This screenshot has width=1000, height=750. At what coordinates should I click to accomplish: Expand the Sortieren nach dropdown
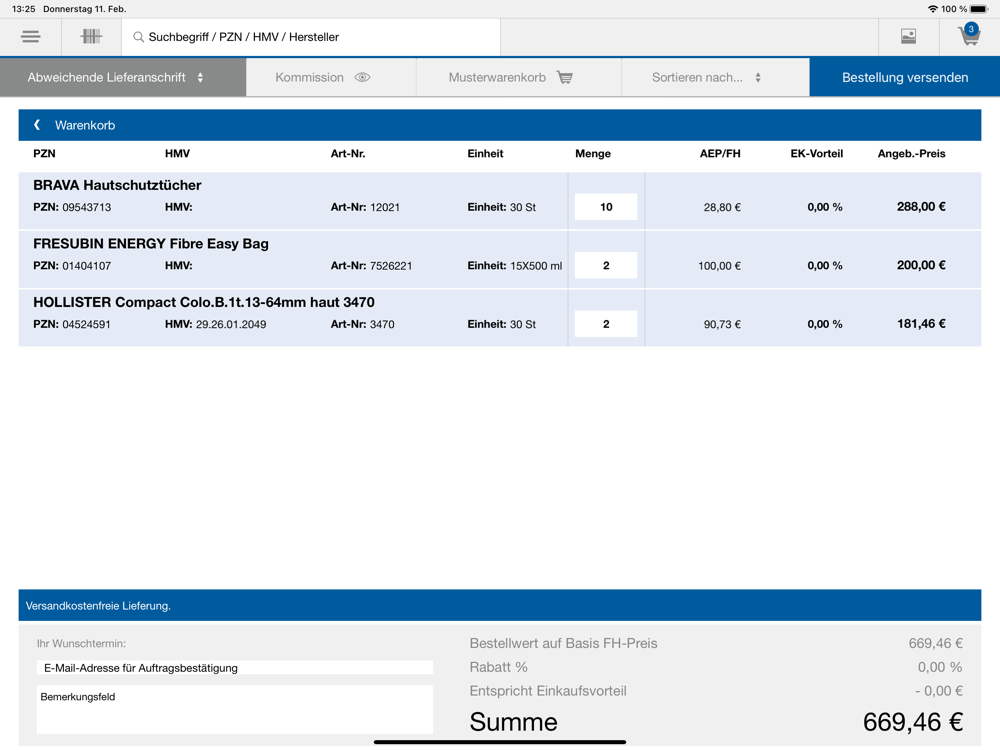click(x=716, y=77)
